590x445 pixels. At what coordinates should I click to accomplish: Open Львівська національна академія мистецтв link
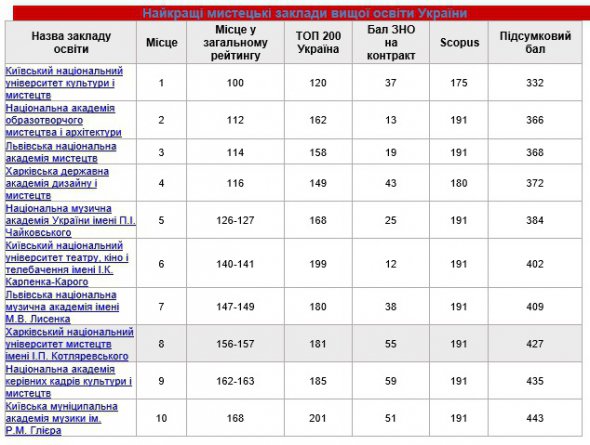tap(61, 152)
